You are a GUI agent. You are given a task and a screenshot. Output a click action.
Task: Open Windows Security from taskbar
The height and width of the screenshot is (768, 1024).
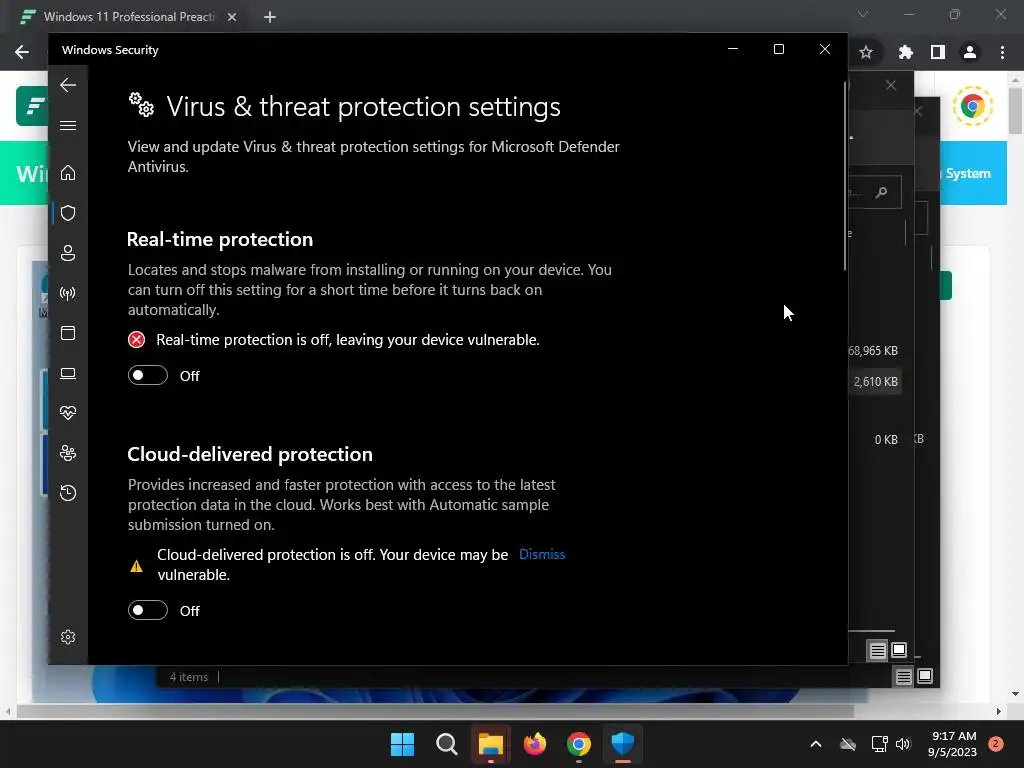(623, 744)
